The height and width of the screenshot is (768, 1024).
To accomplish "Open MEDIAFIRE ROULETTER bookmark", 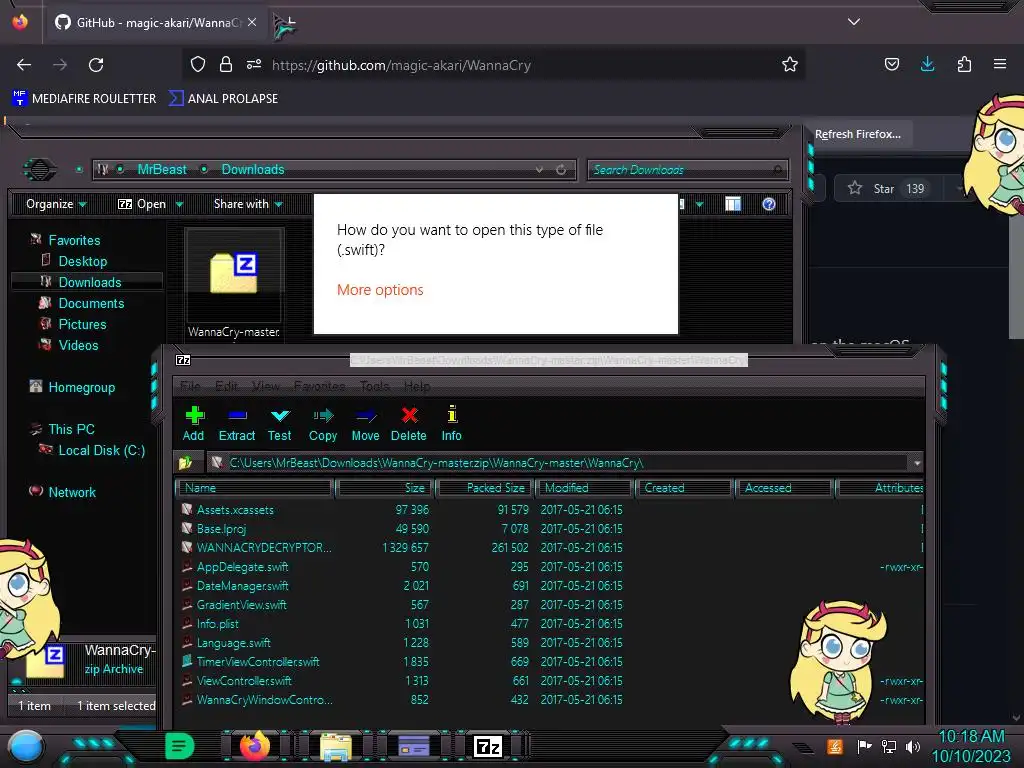I will pos(84,99).
